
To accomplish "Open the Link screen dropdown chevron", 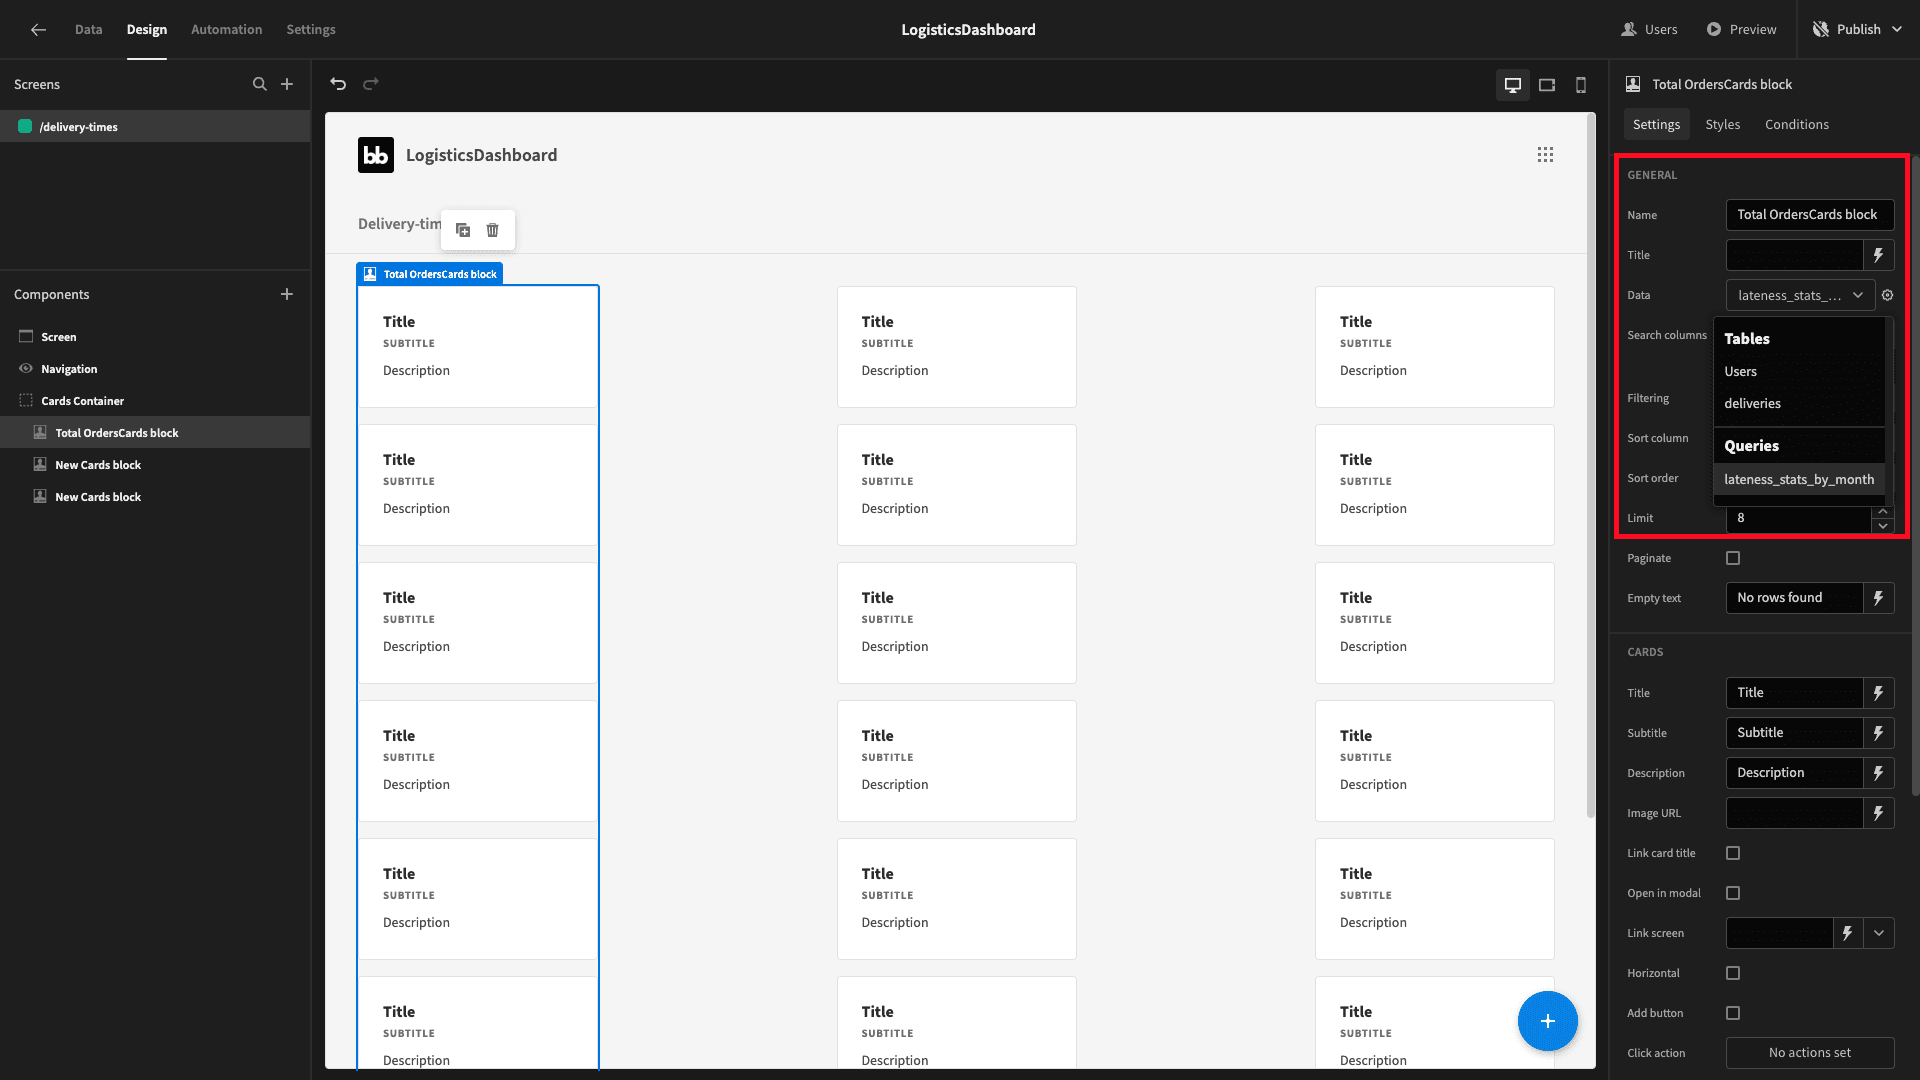I will 1879,933.
